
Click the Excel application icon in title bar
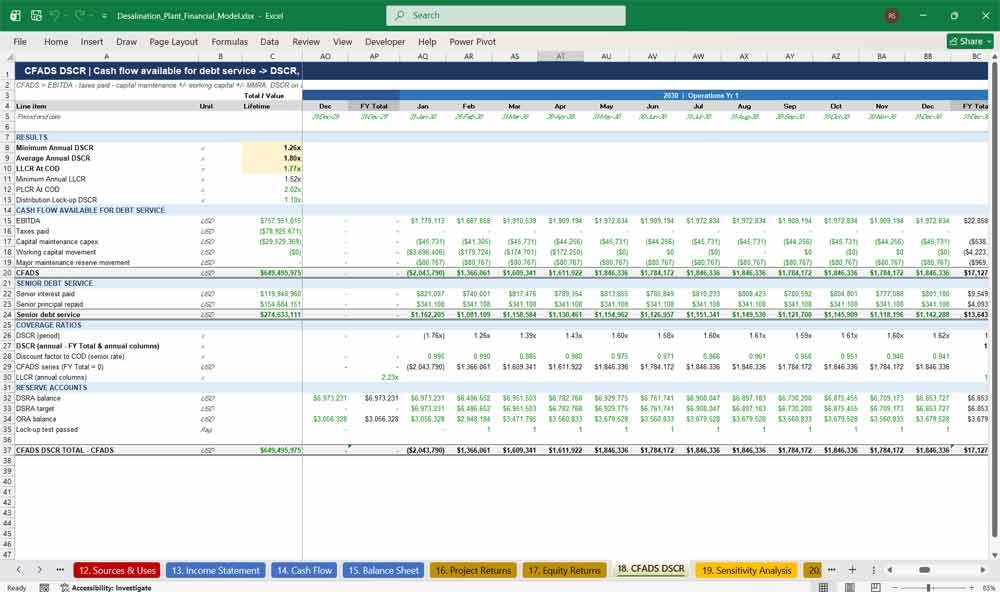pos(15,15)
